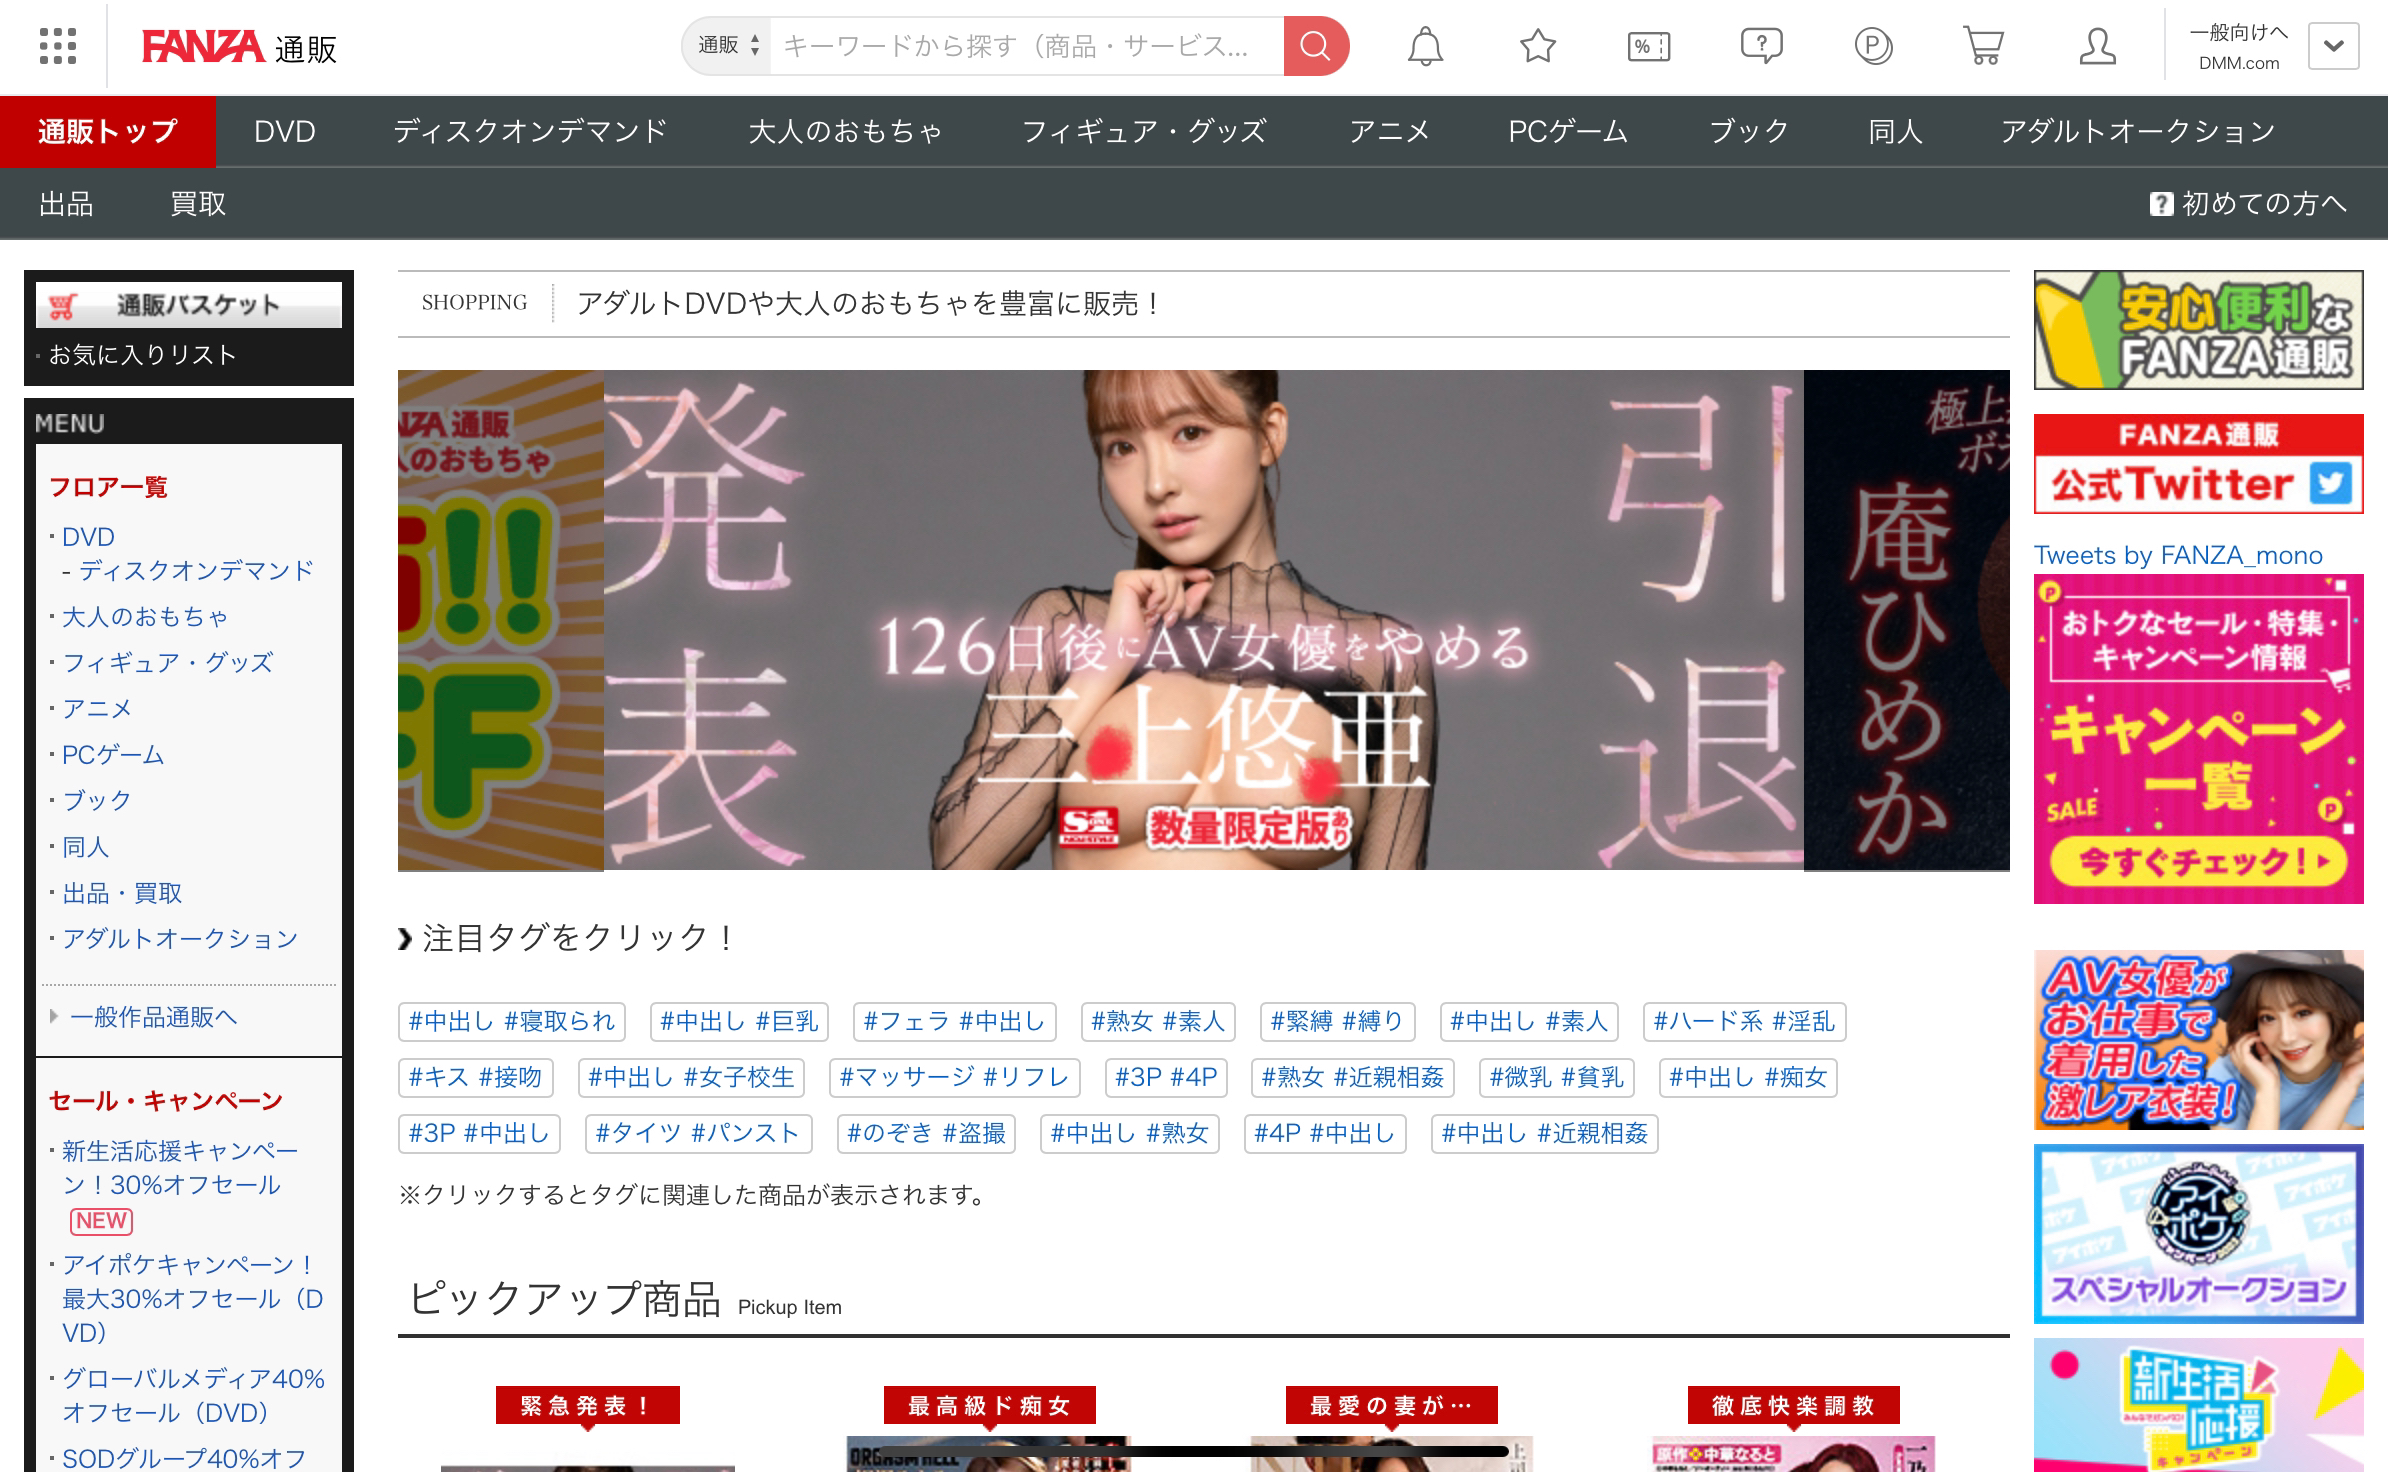Click sidebar PCゲーム link
The width and height of the screenshot is (2388, 1472).
click(113, 754)
